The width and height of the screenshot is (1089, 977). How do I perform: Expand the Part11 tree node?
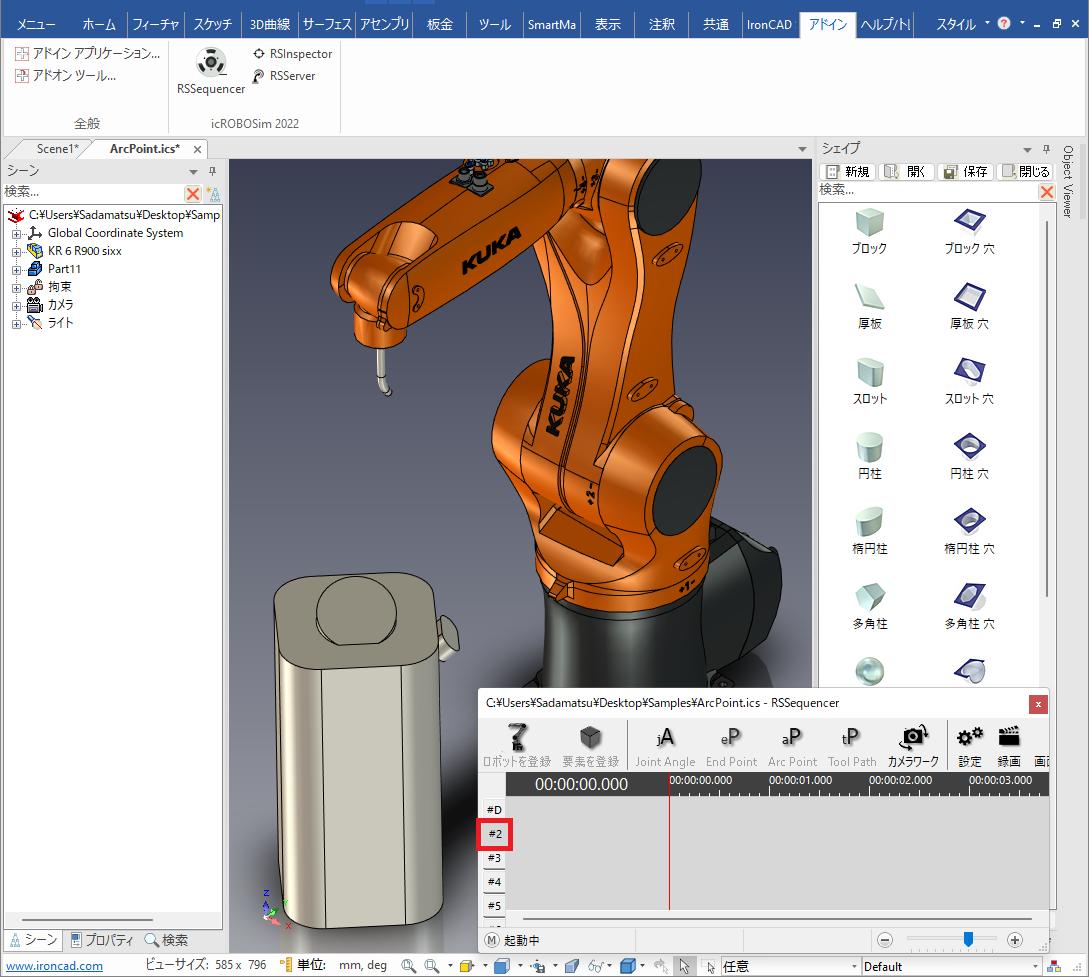(16, 270)
